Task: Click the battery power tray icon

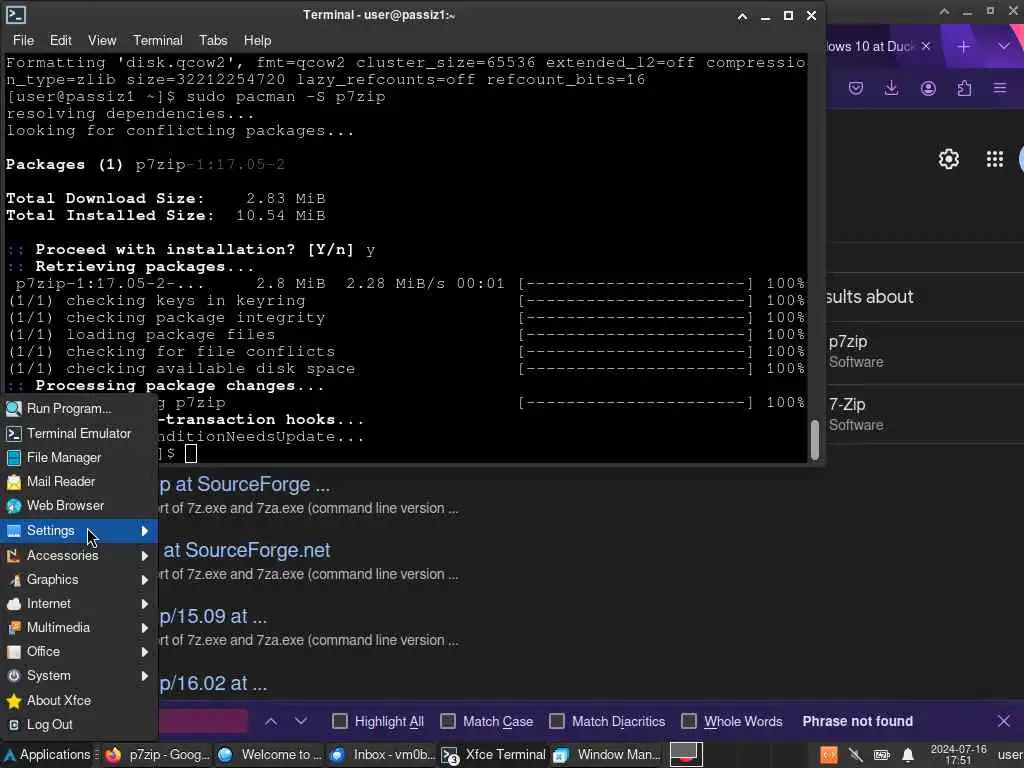Action: [882, 756]
